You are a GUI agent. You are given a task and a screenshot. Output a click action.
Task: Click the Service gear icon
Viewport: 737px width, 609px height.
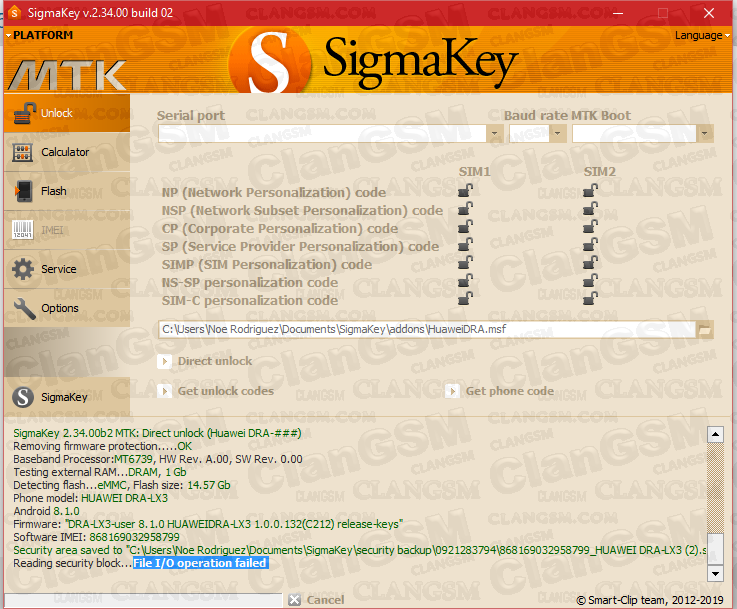click(23, 269)
